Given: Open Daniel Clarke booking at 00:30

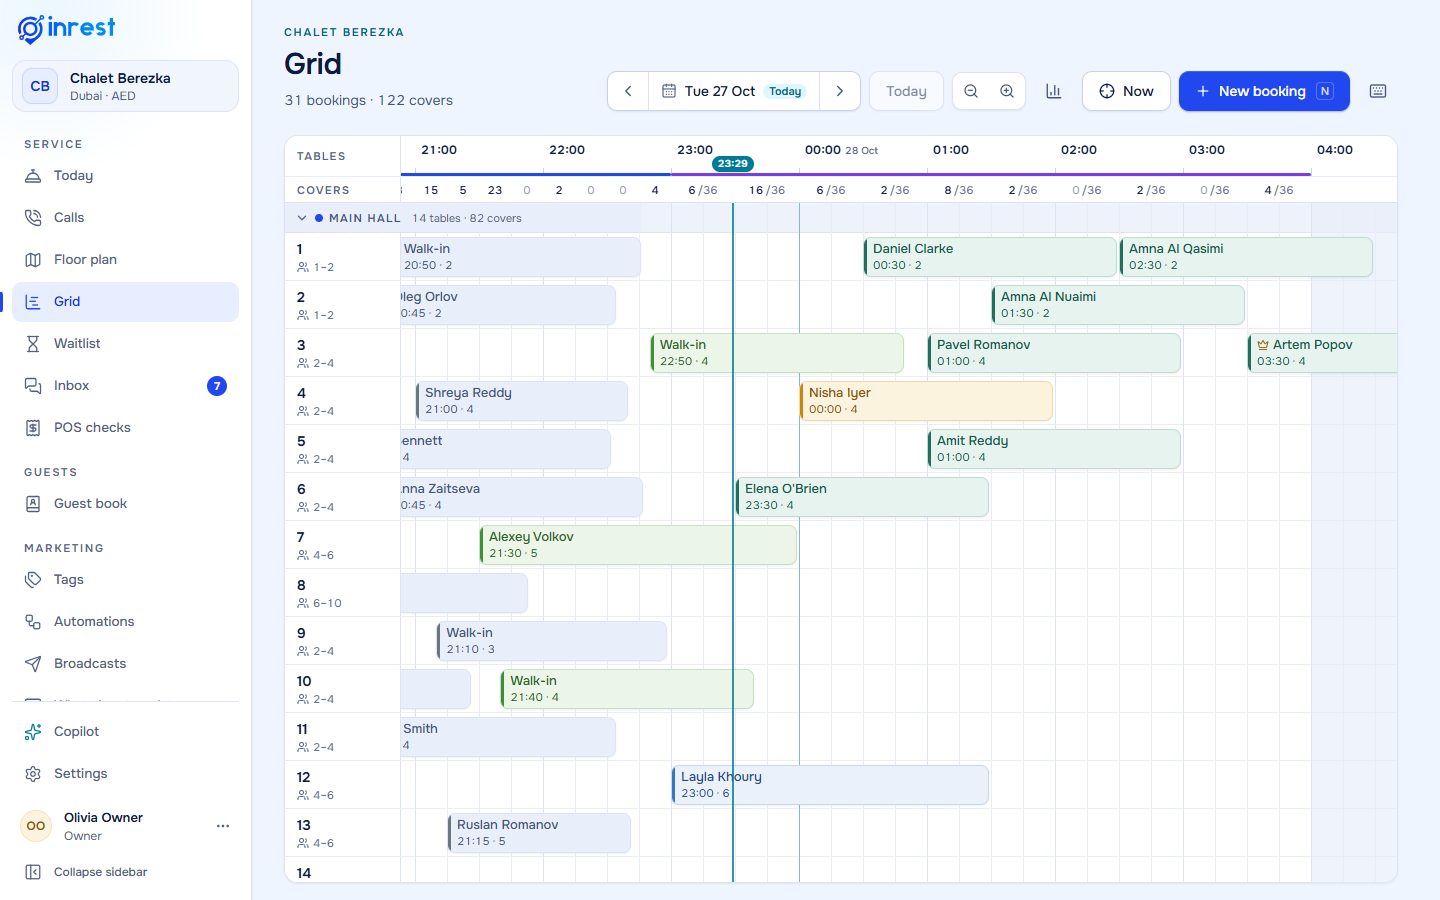Looking at the screenshot, I should [990, 257].
